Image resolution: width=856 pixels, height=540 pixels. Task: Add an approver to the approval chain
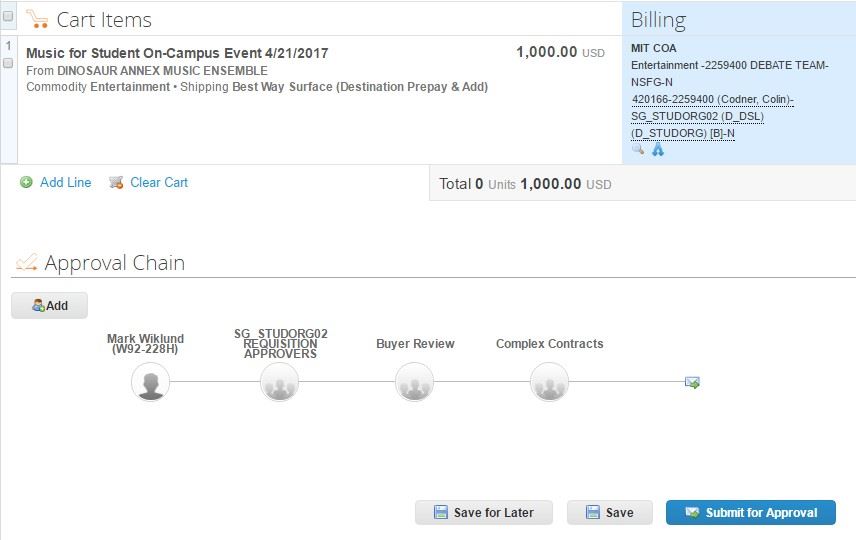click(x=50, y=306)
